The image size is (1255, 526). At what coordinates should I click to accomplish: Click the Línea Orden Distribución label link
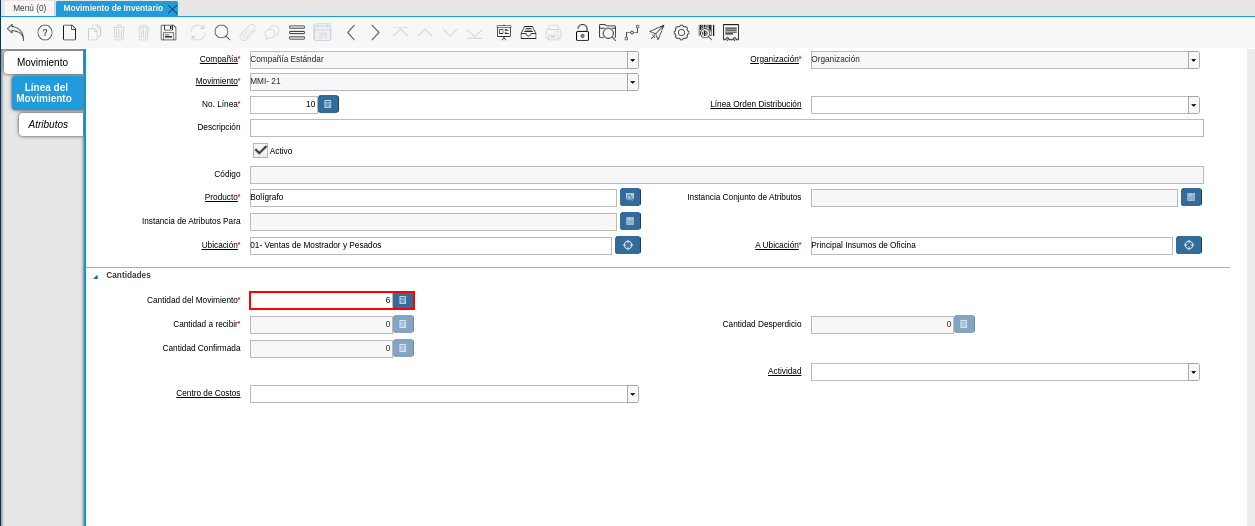click(x=755, y=104)
